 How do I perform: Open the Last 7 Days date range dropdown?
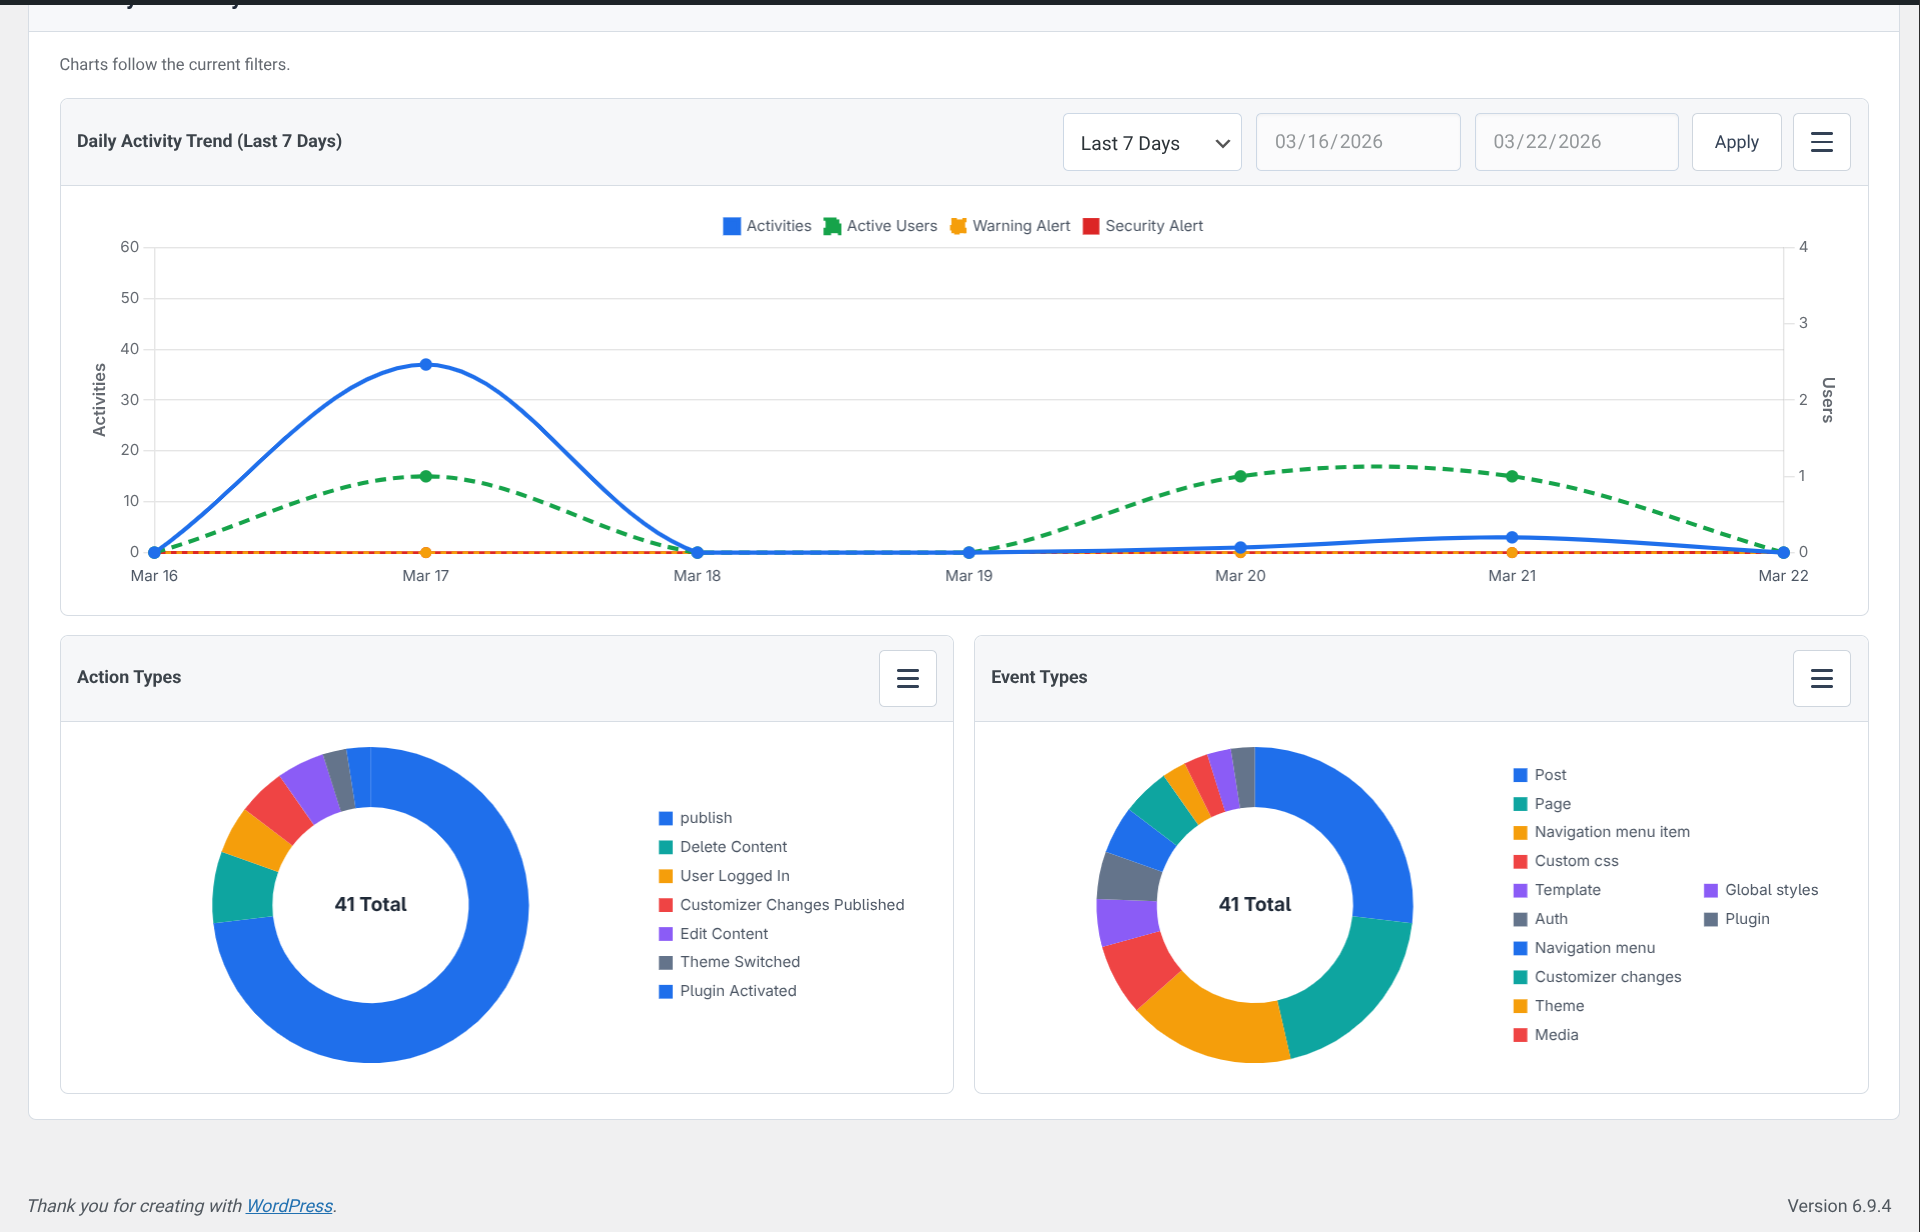(1151, 142)
